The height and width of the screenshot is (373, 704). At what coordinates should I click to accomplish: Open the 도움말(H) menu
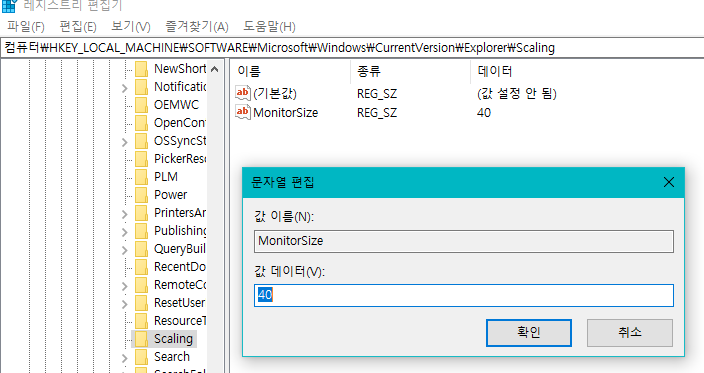pyautogui.click(x=269, y=26)
